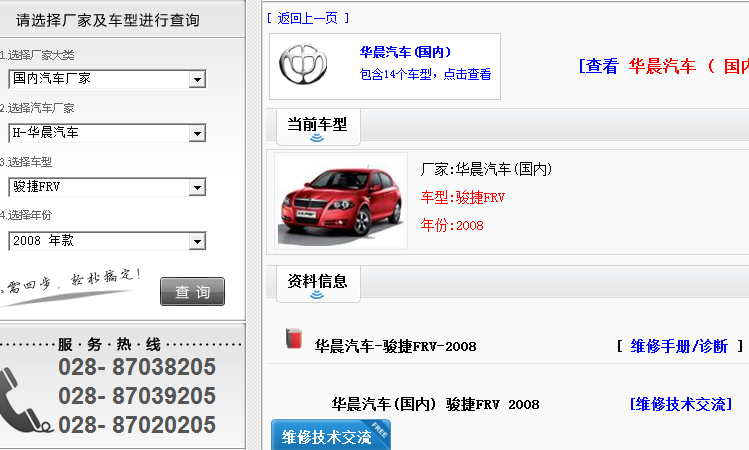Click the Brilliance brand logo icon
The height and width of the screenshot is (450, 749).
[x=303, y=65]
